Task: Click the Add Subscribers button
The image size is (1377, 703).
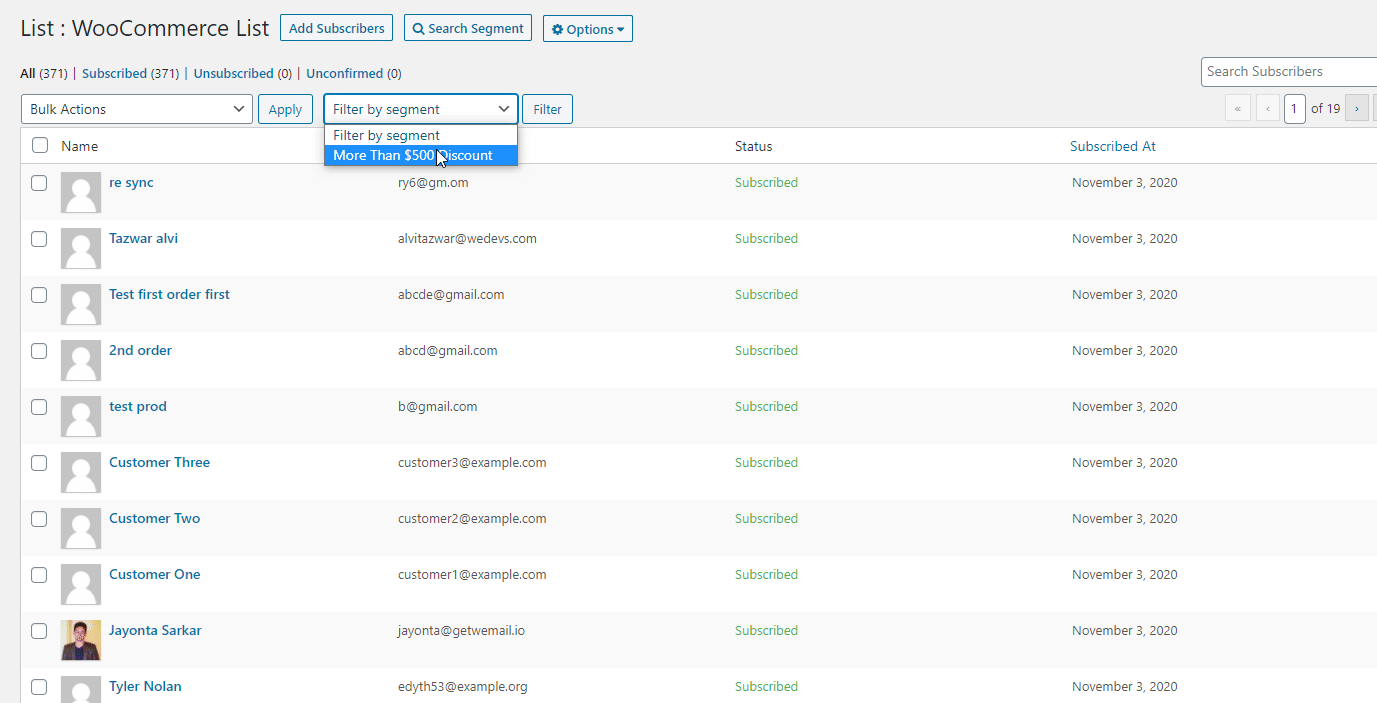Action: (336, 29)
